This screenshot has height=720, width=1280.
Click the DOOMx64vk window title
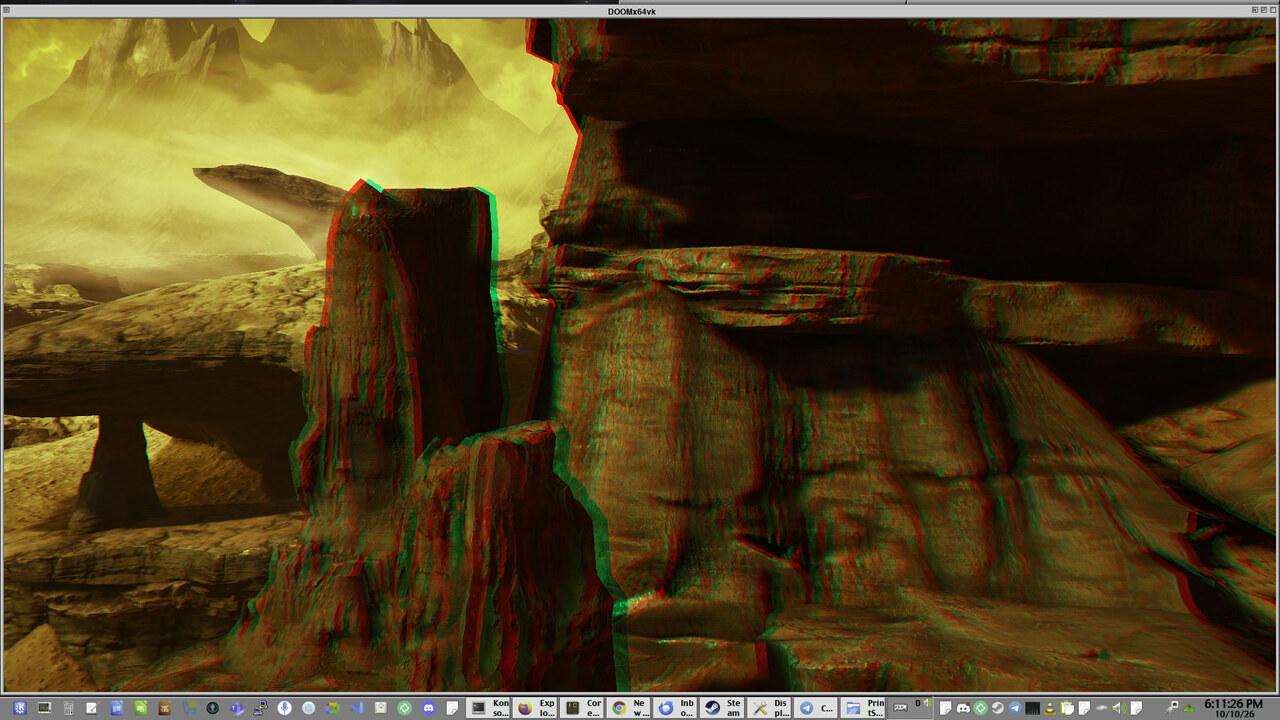point(632,11)
